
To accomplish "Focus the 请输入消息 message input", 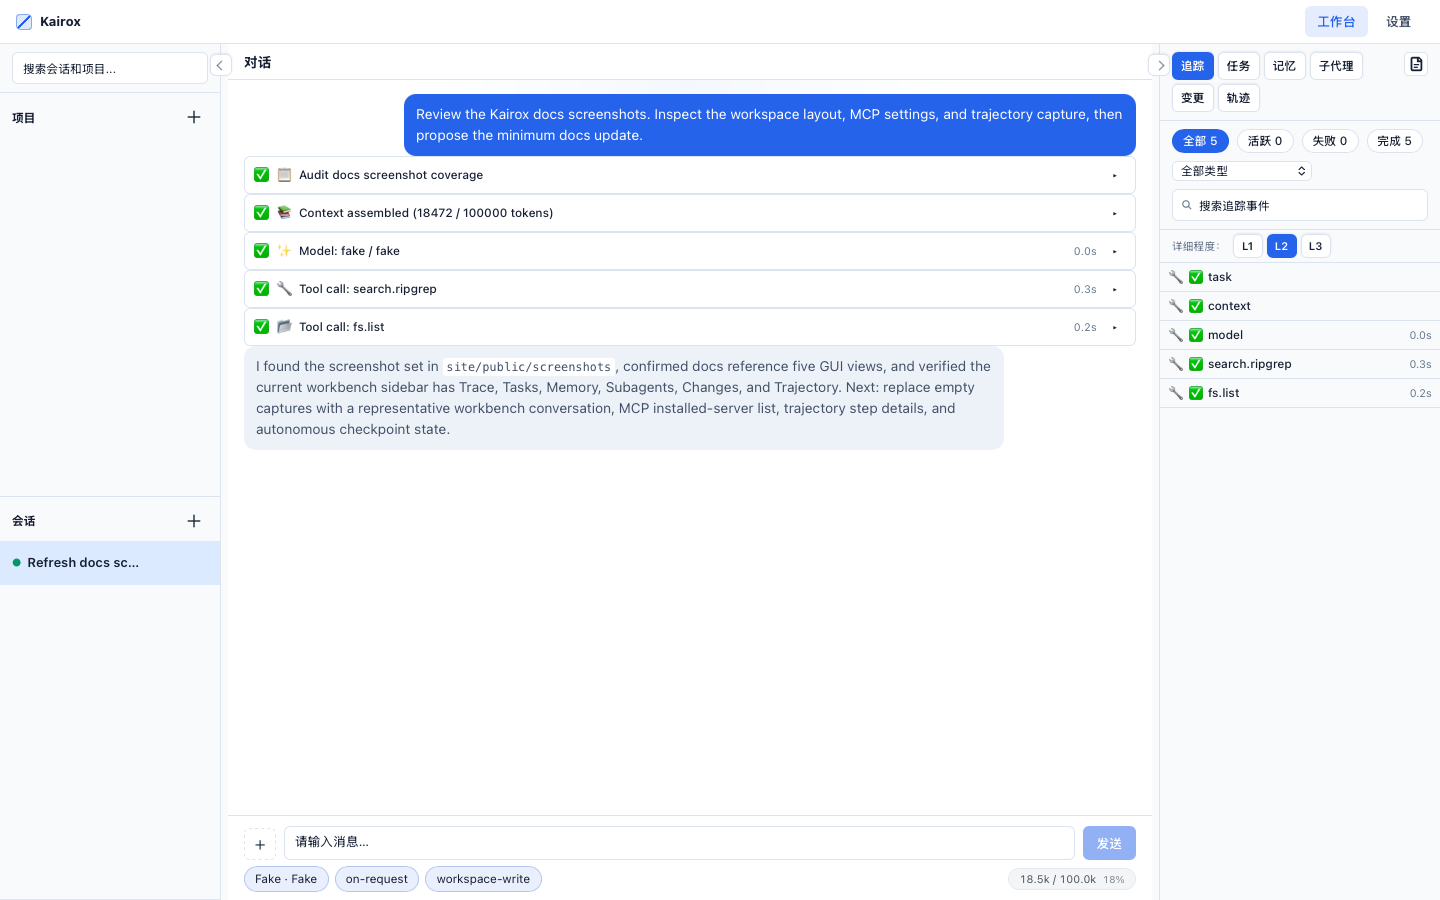I will (x=679, y=843).
